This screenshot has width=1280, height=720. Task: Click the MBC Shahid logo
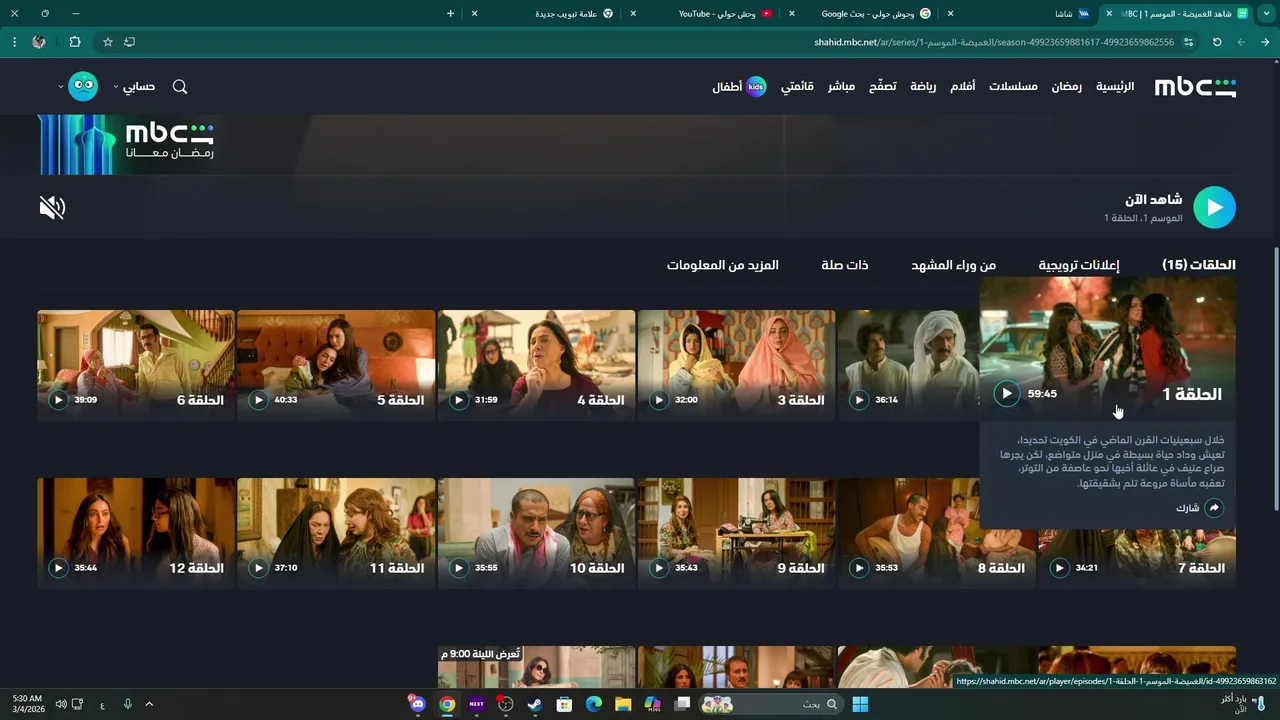[1195, 87]
